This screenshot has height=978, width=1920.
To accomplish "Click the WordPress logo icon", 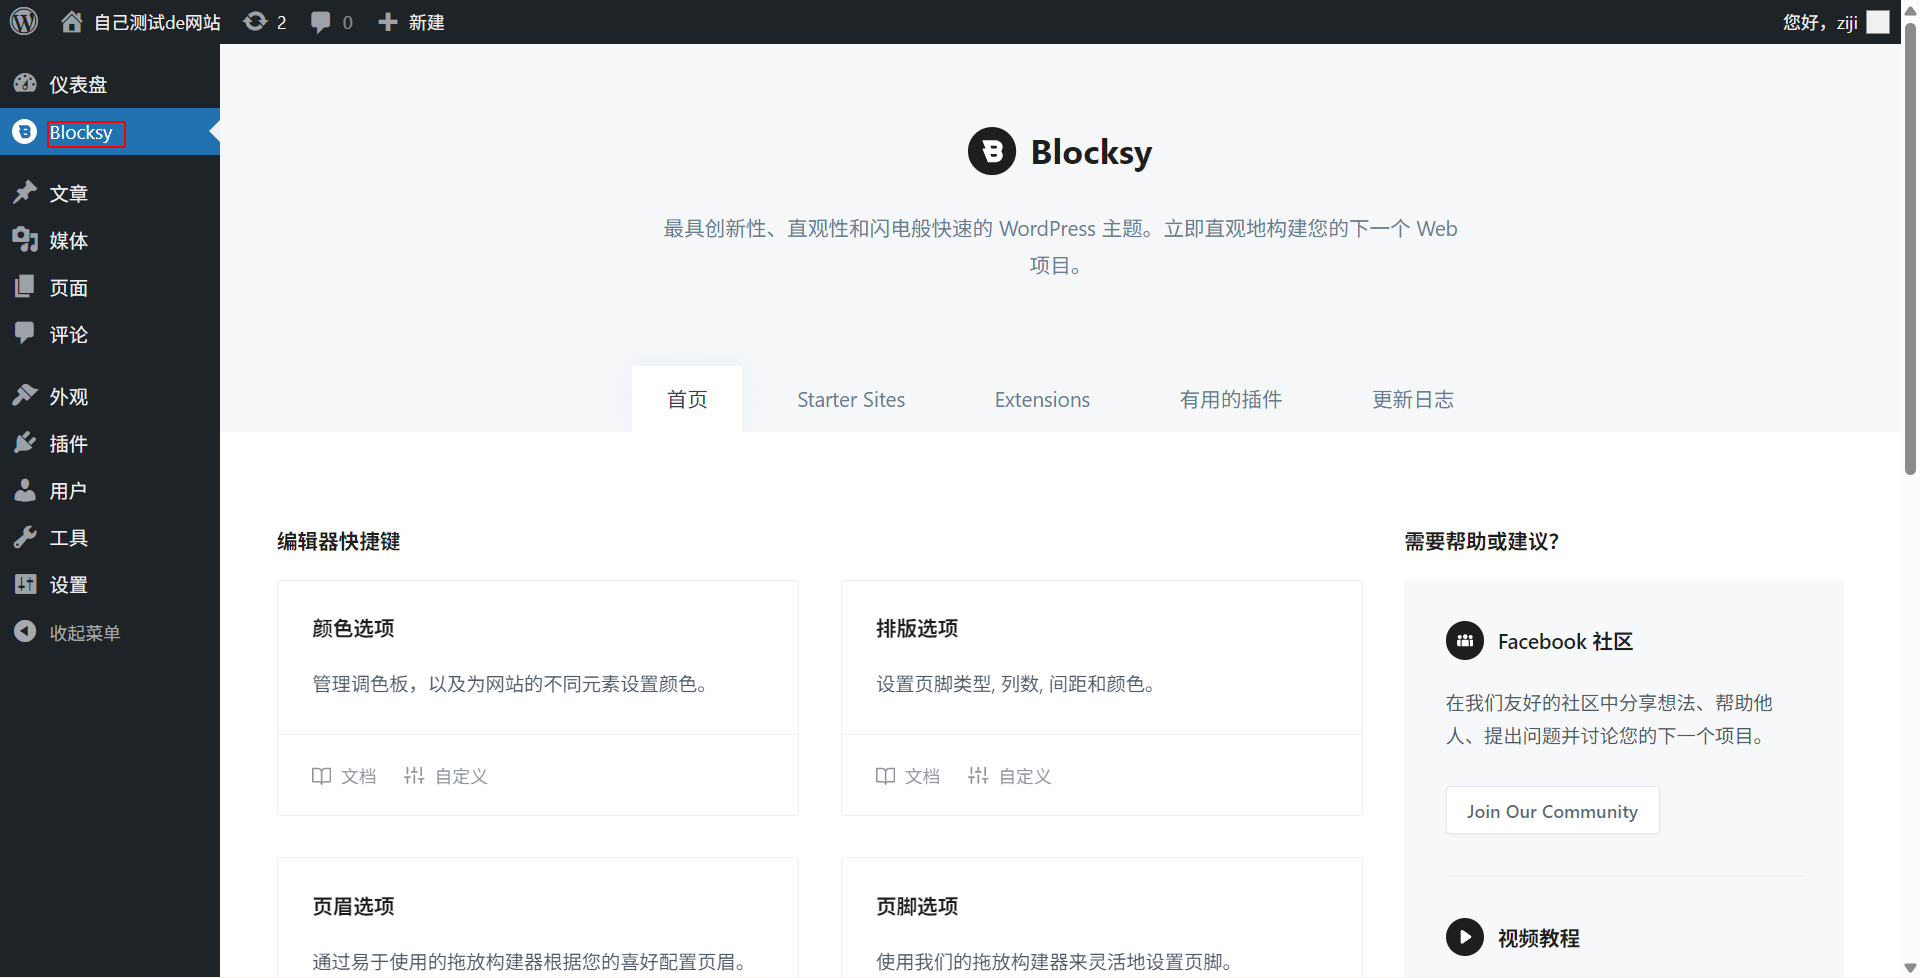I will tap(24, 21).
